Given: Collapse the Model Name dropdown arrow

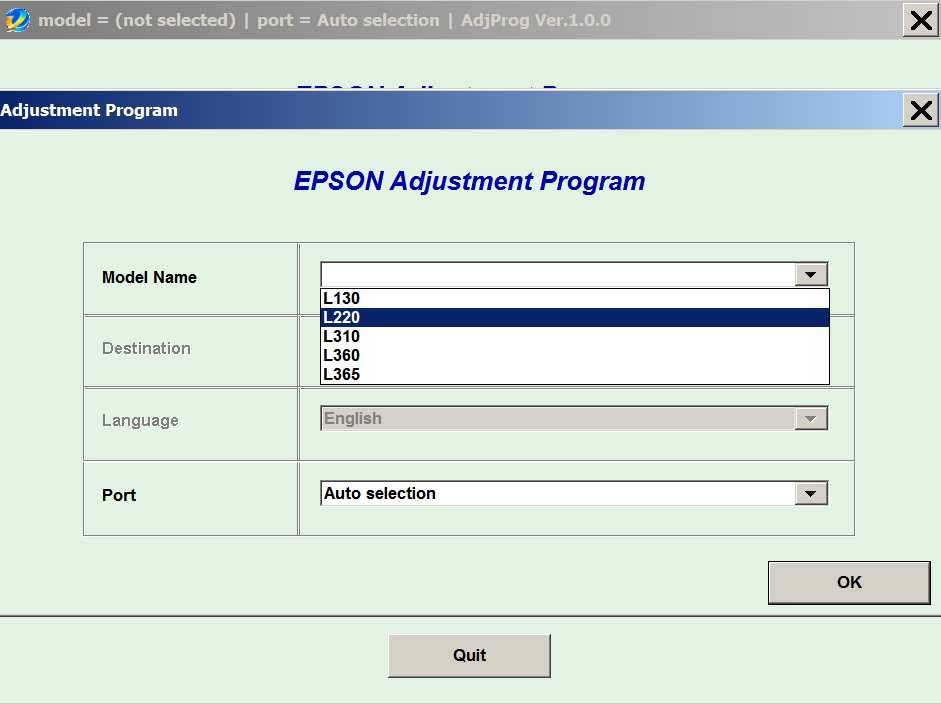Looking at the screenshot, I should point(811,275).
